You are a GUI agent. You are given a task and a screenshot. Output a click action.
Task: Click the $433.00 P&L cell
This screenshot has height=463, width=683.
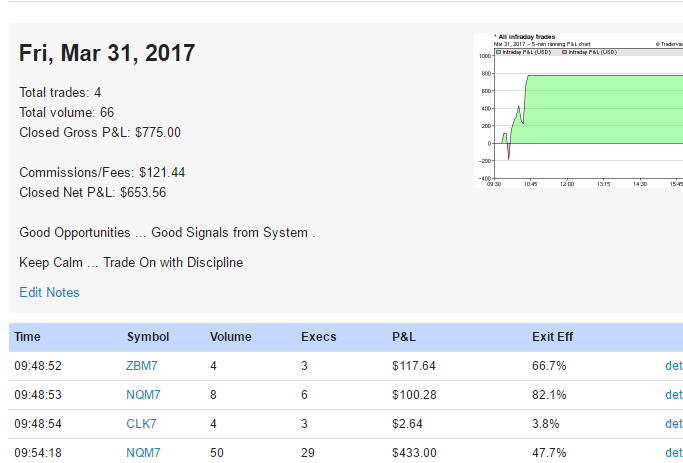[414, 453]
